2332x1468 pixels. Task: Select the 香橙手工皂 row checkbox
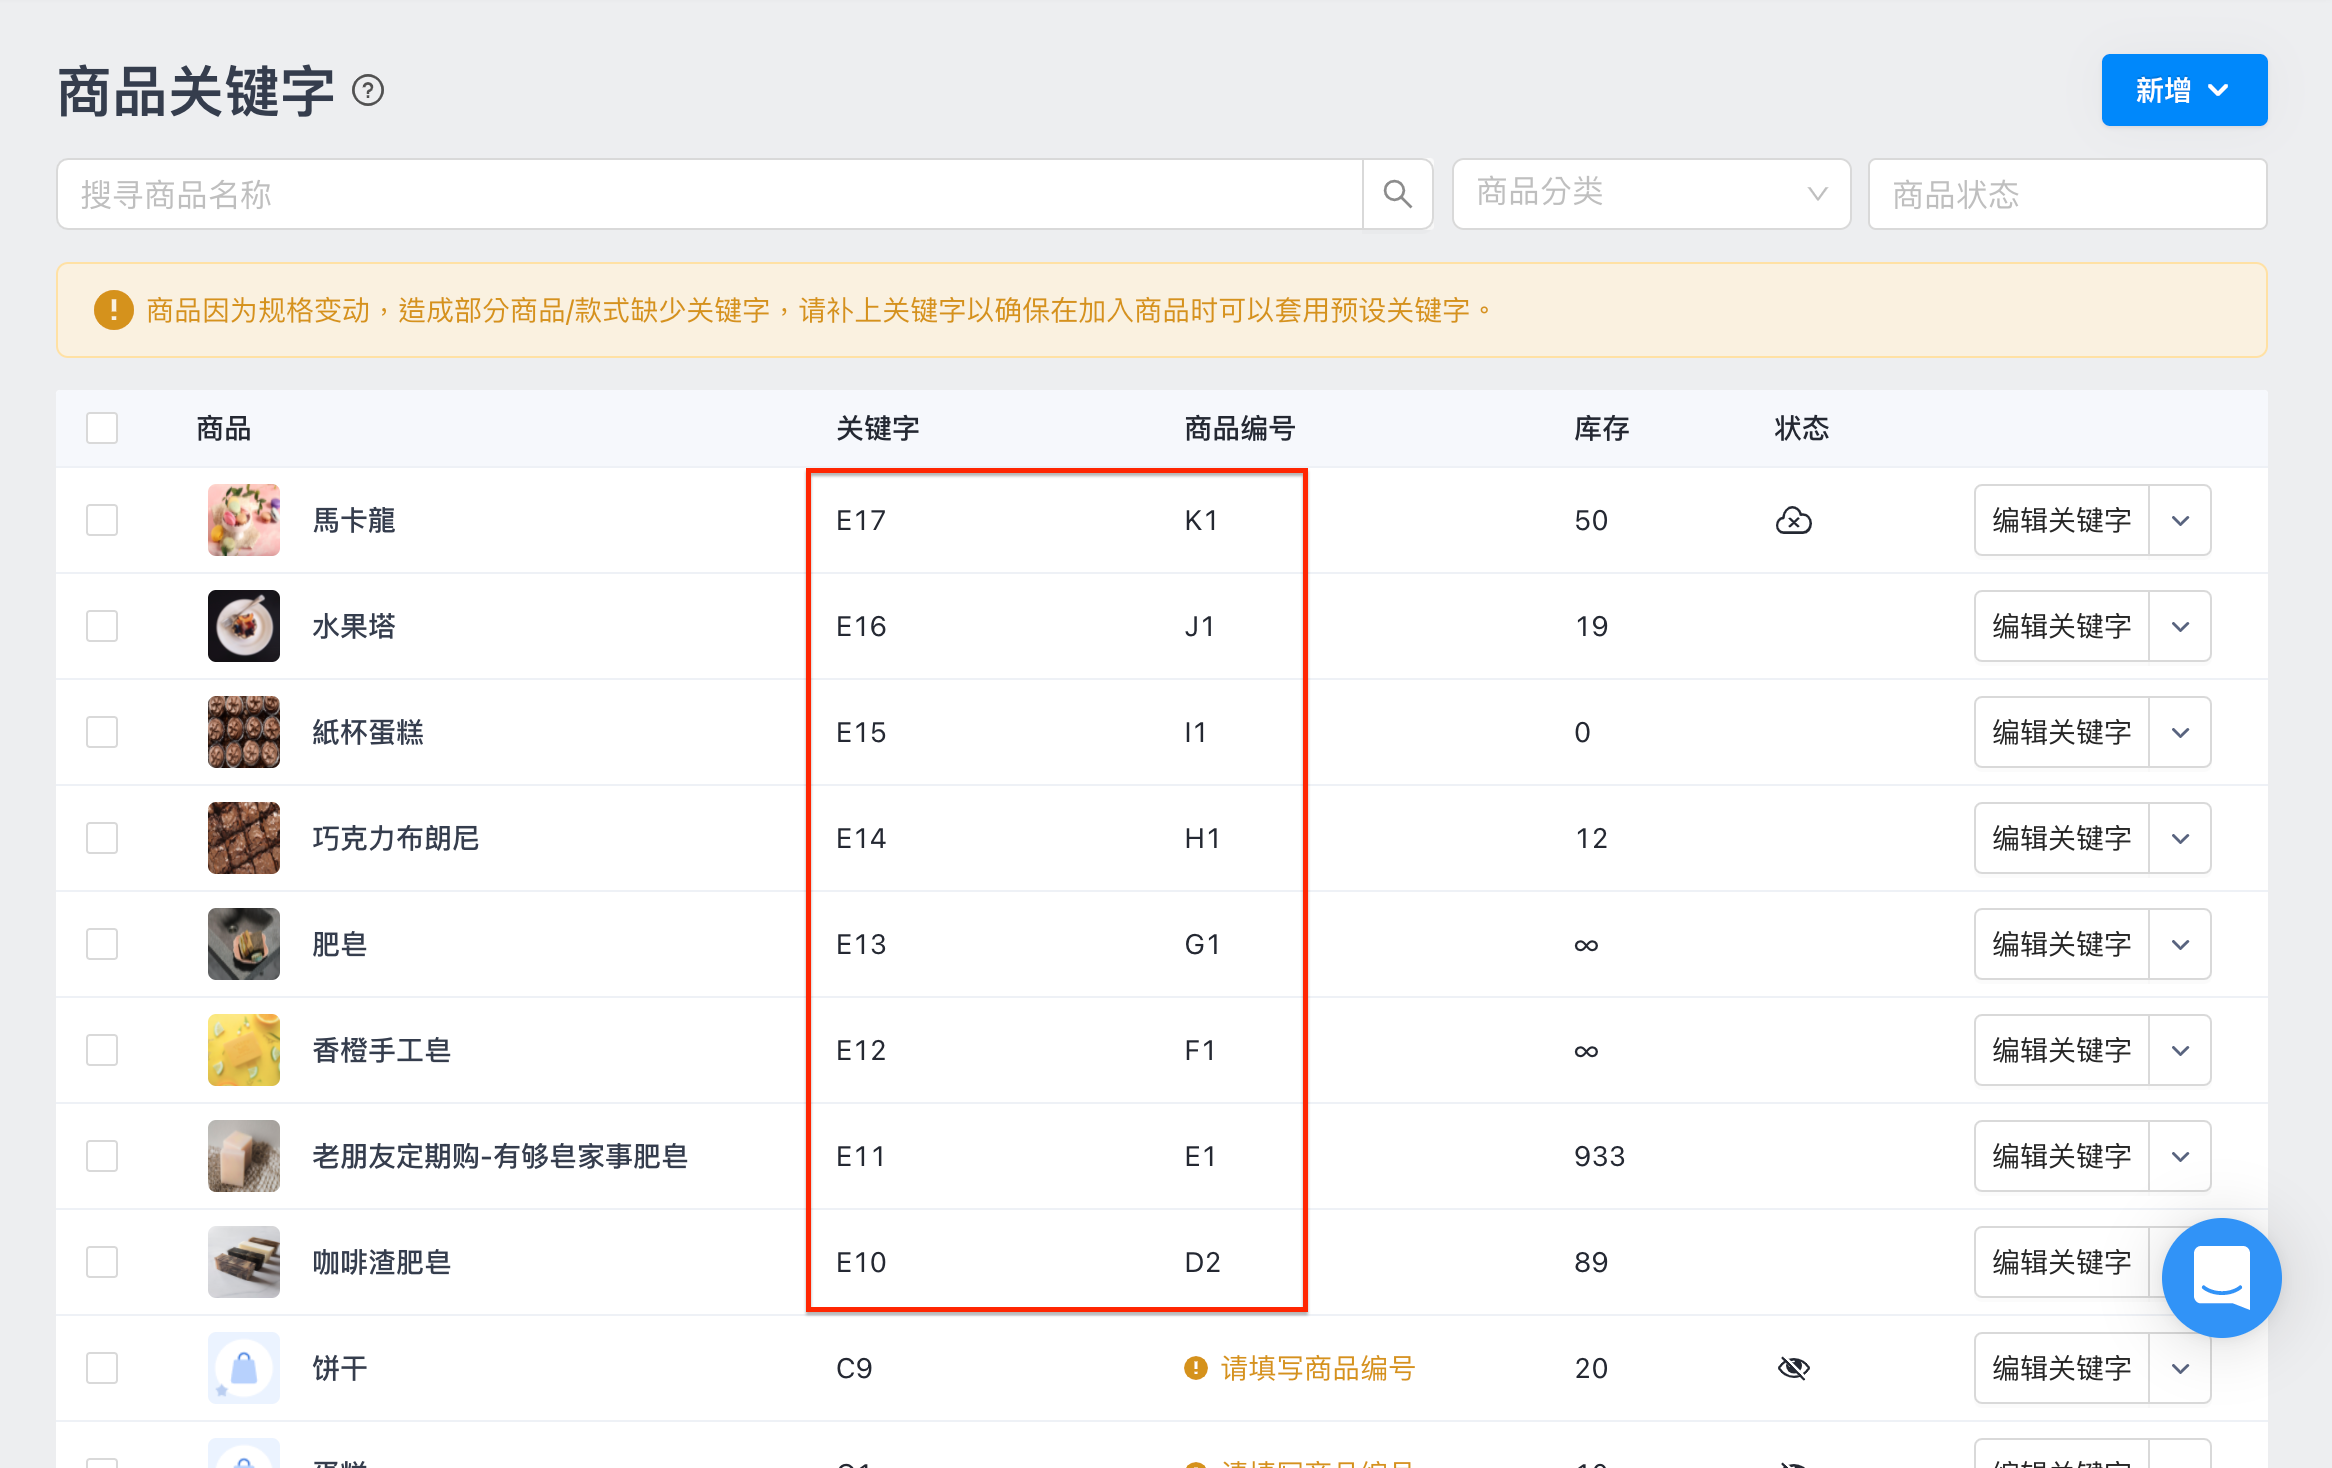click(x=102, y=1050)
